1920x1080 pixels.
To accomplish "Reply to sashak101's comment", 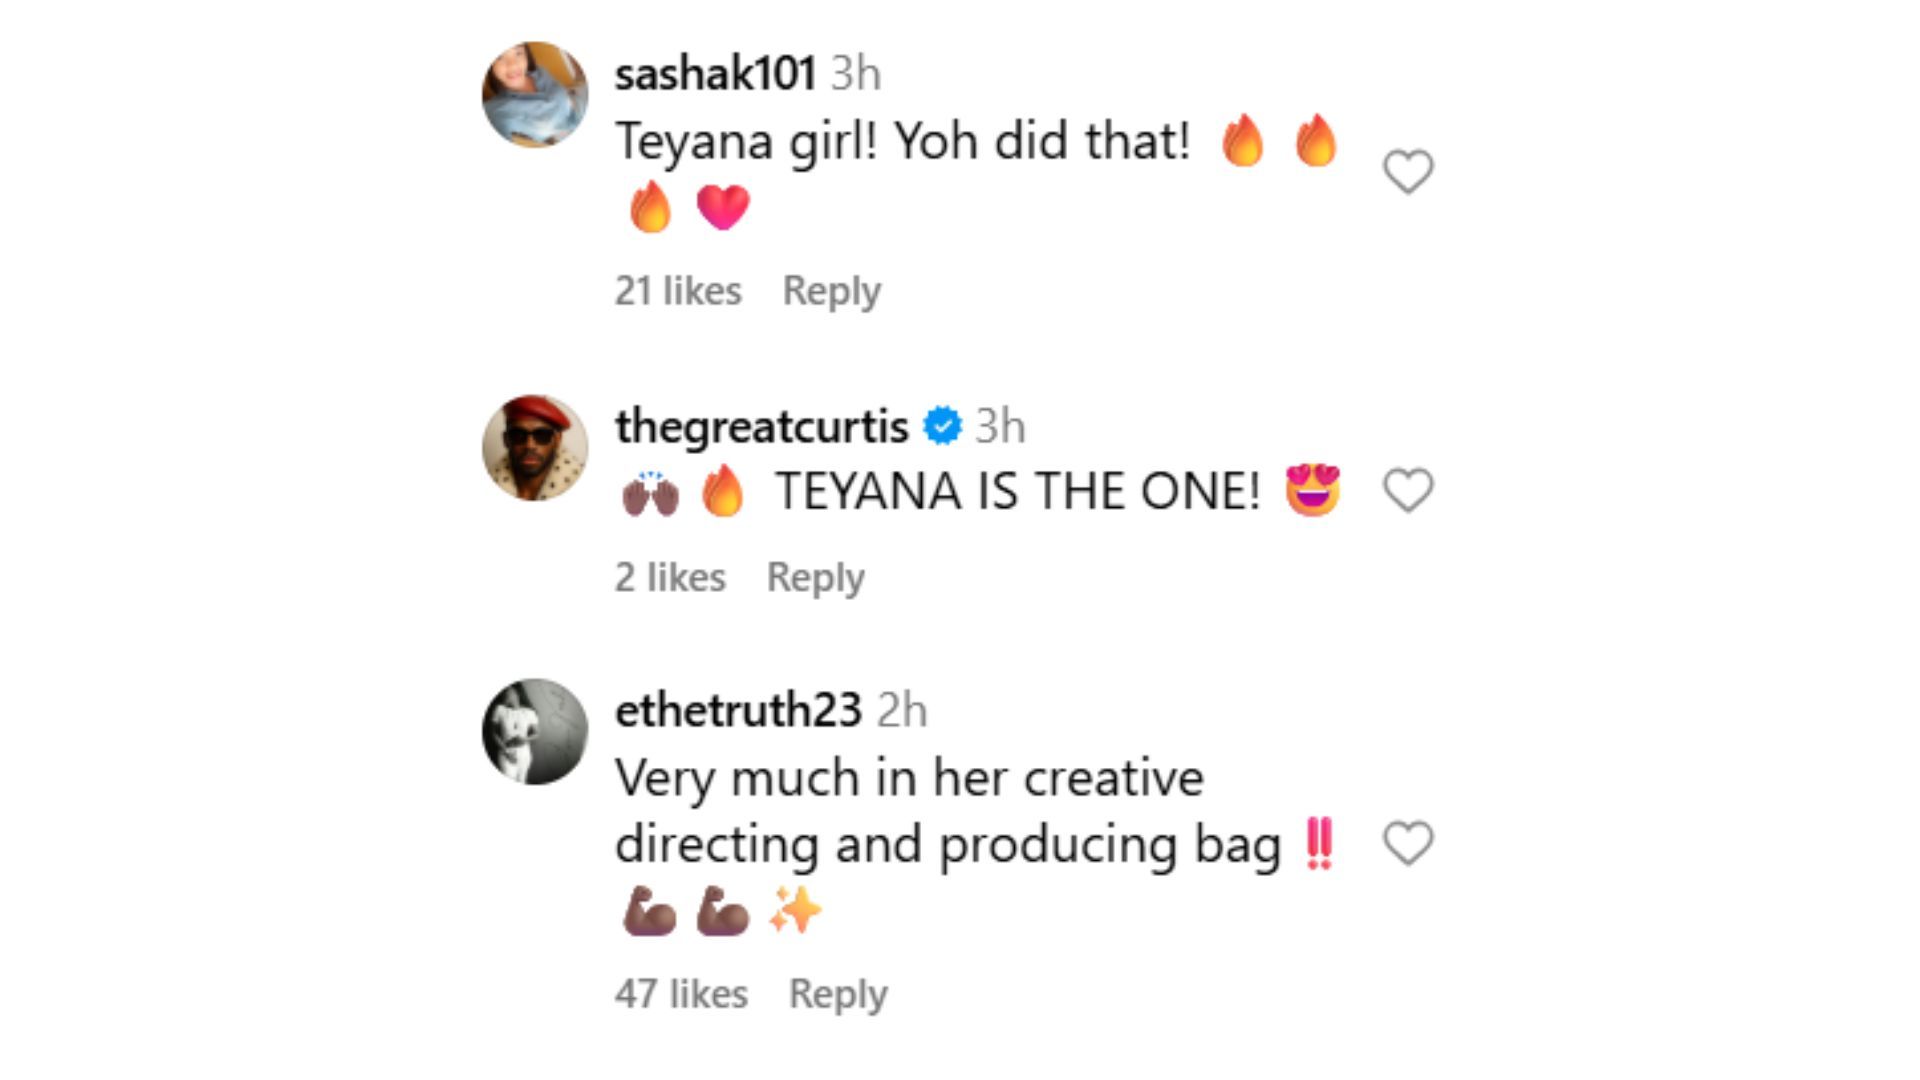I will (x=831, y=291).
